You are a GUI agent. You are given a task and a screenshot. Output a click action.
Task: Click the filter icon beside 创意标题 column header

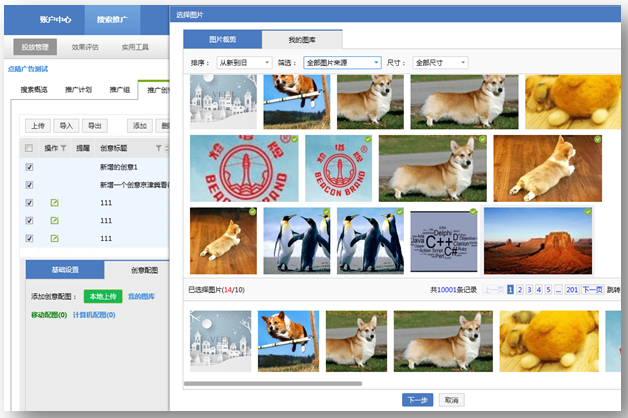click(x=157, y=149)
